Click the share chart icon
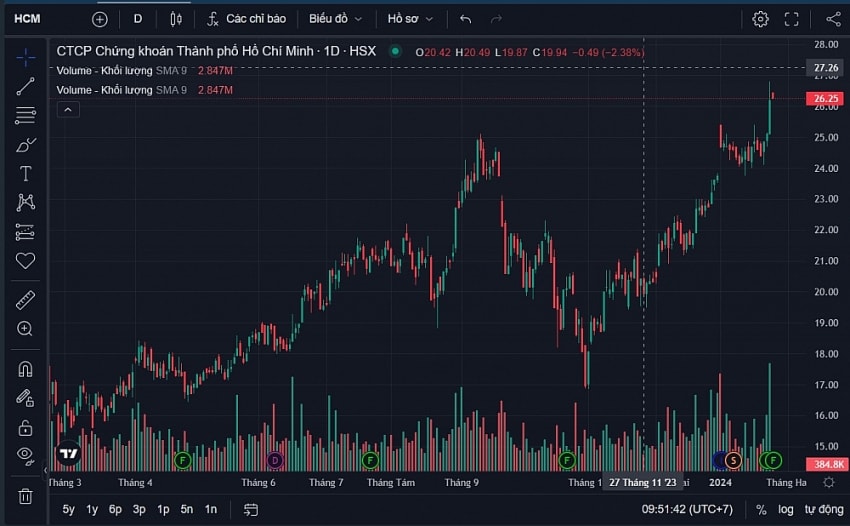 (833, 20)
